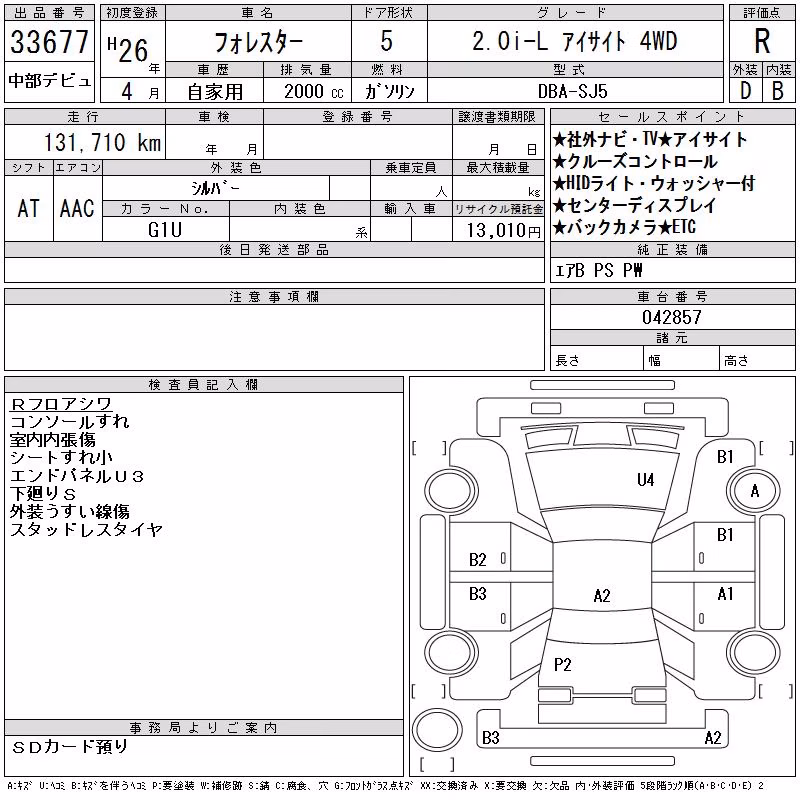Select vehicle history 自家用
The image size is (800, 800).
point(215,92)
